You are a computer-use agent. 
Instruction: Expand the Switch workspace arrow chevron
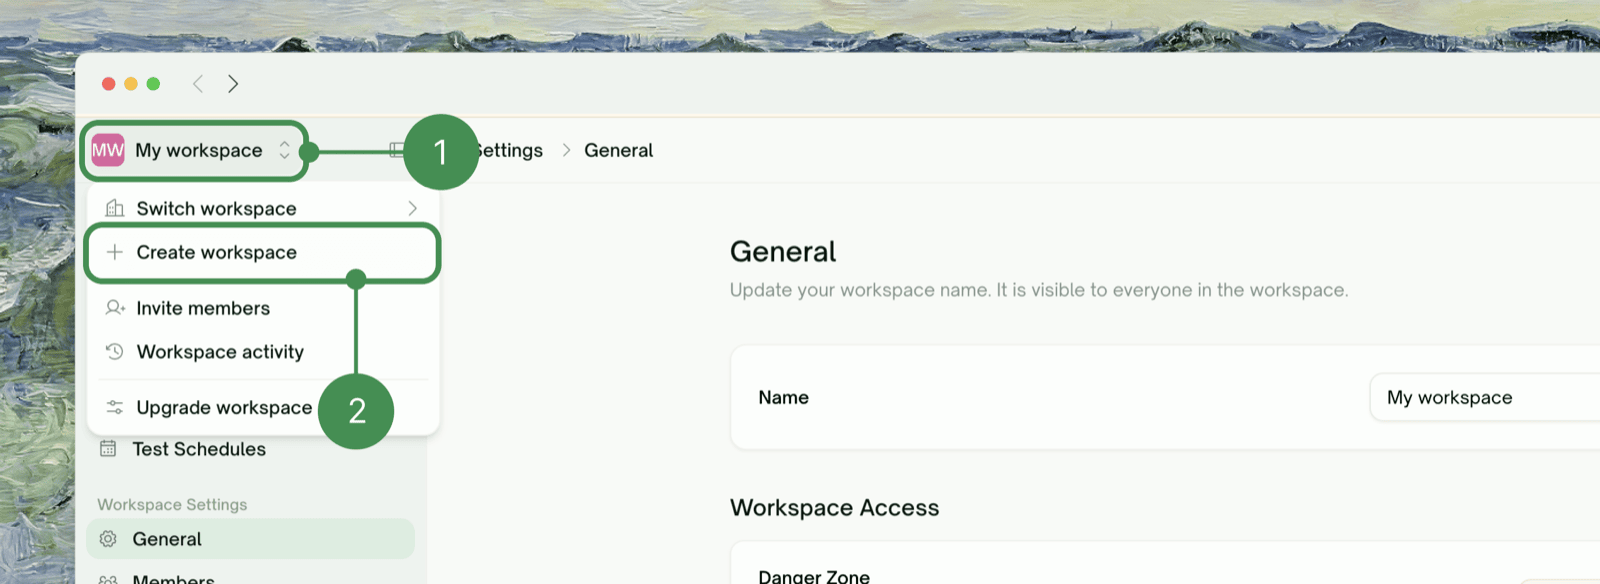pyautogui.click(x=412, y=208)
